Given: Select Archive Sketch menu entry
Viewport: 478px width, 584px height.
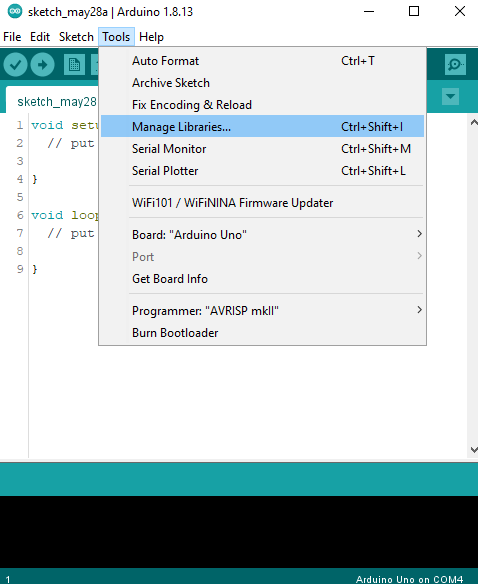Looking at the screenshot, I should [x=262, y=83].
